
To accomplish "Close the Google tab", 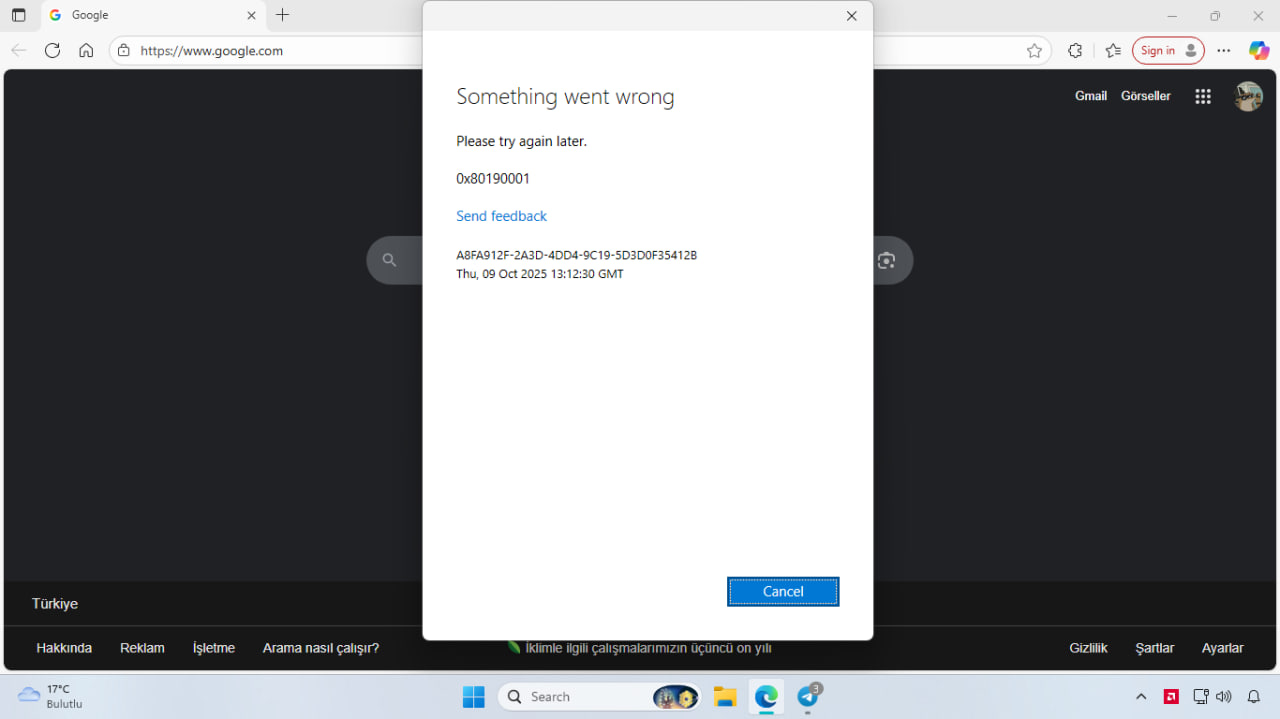I will click(x=251, y=15).
